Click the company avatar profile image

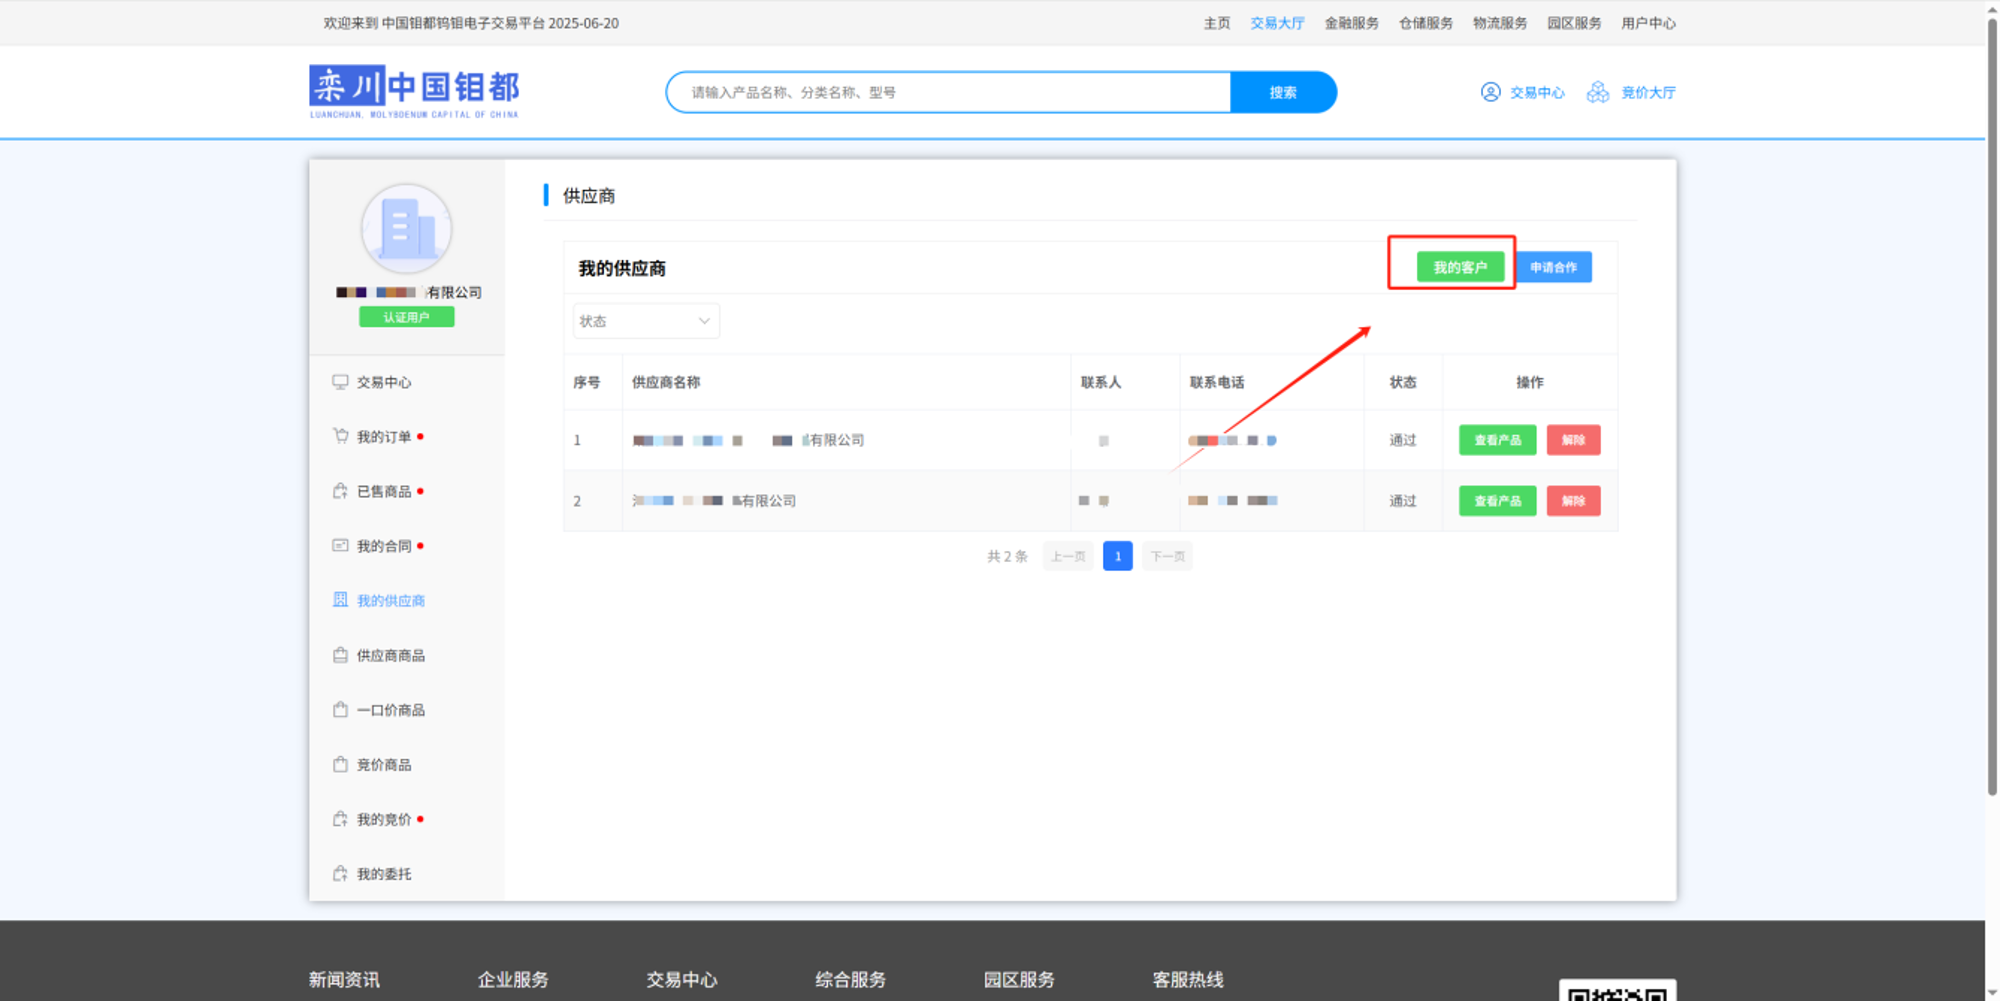pos(406,229)
